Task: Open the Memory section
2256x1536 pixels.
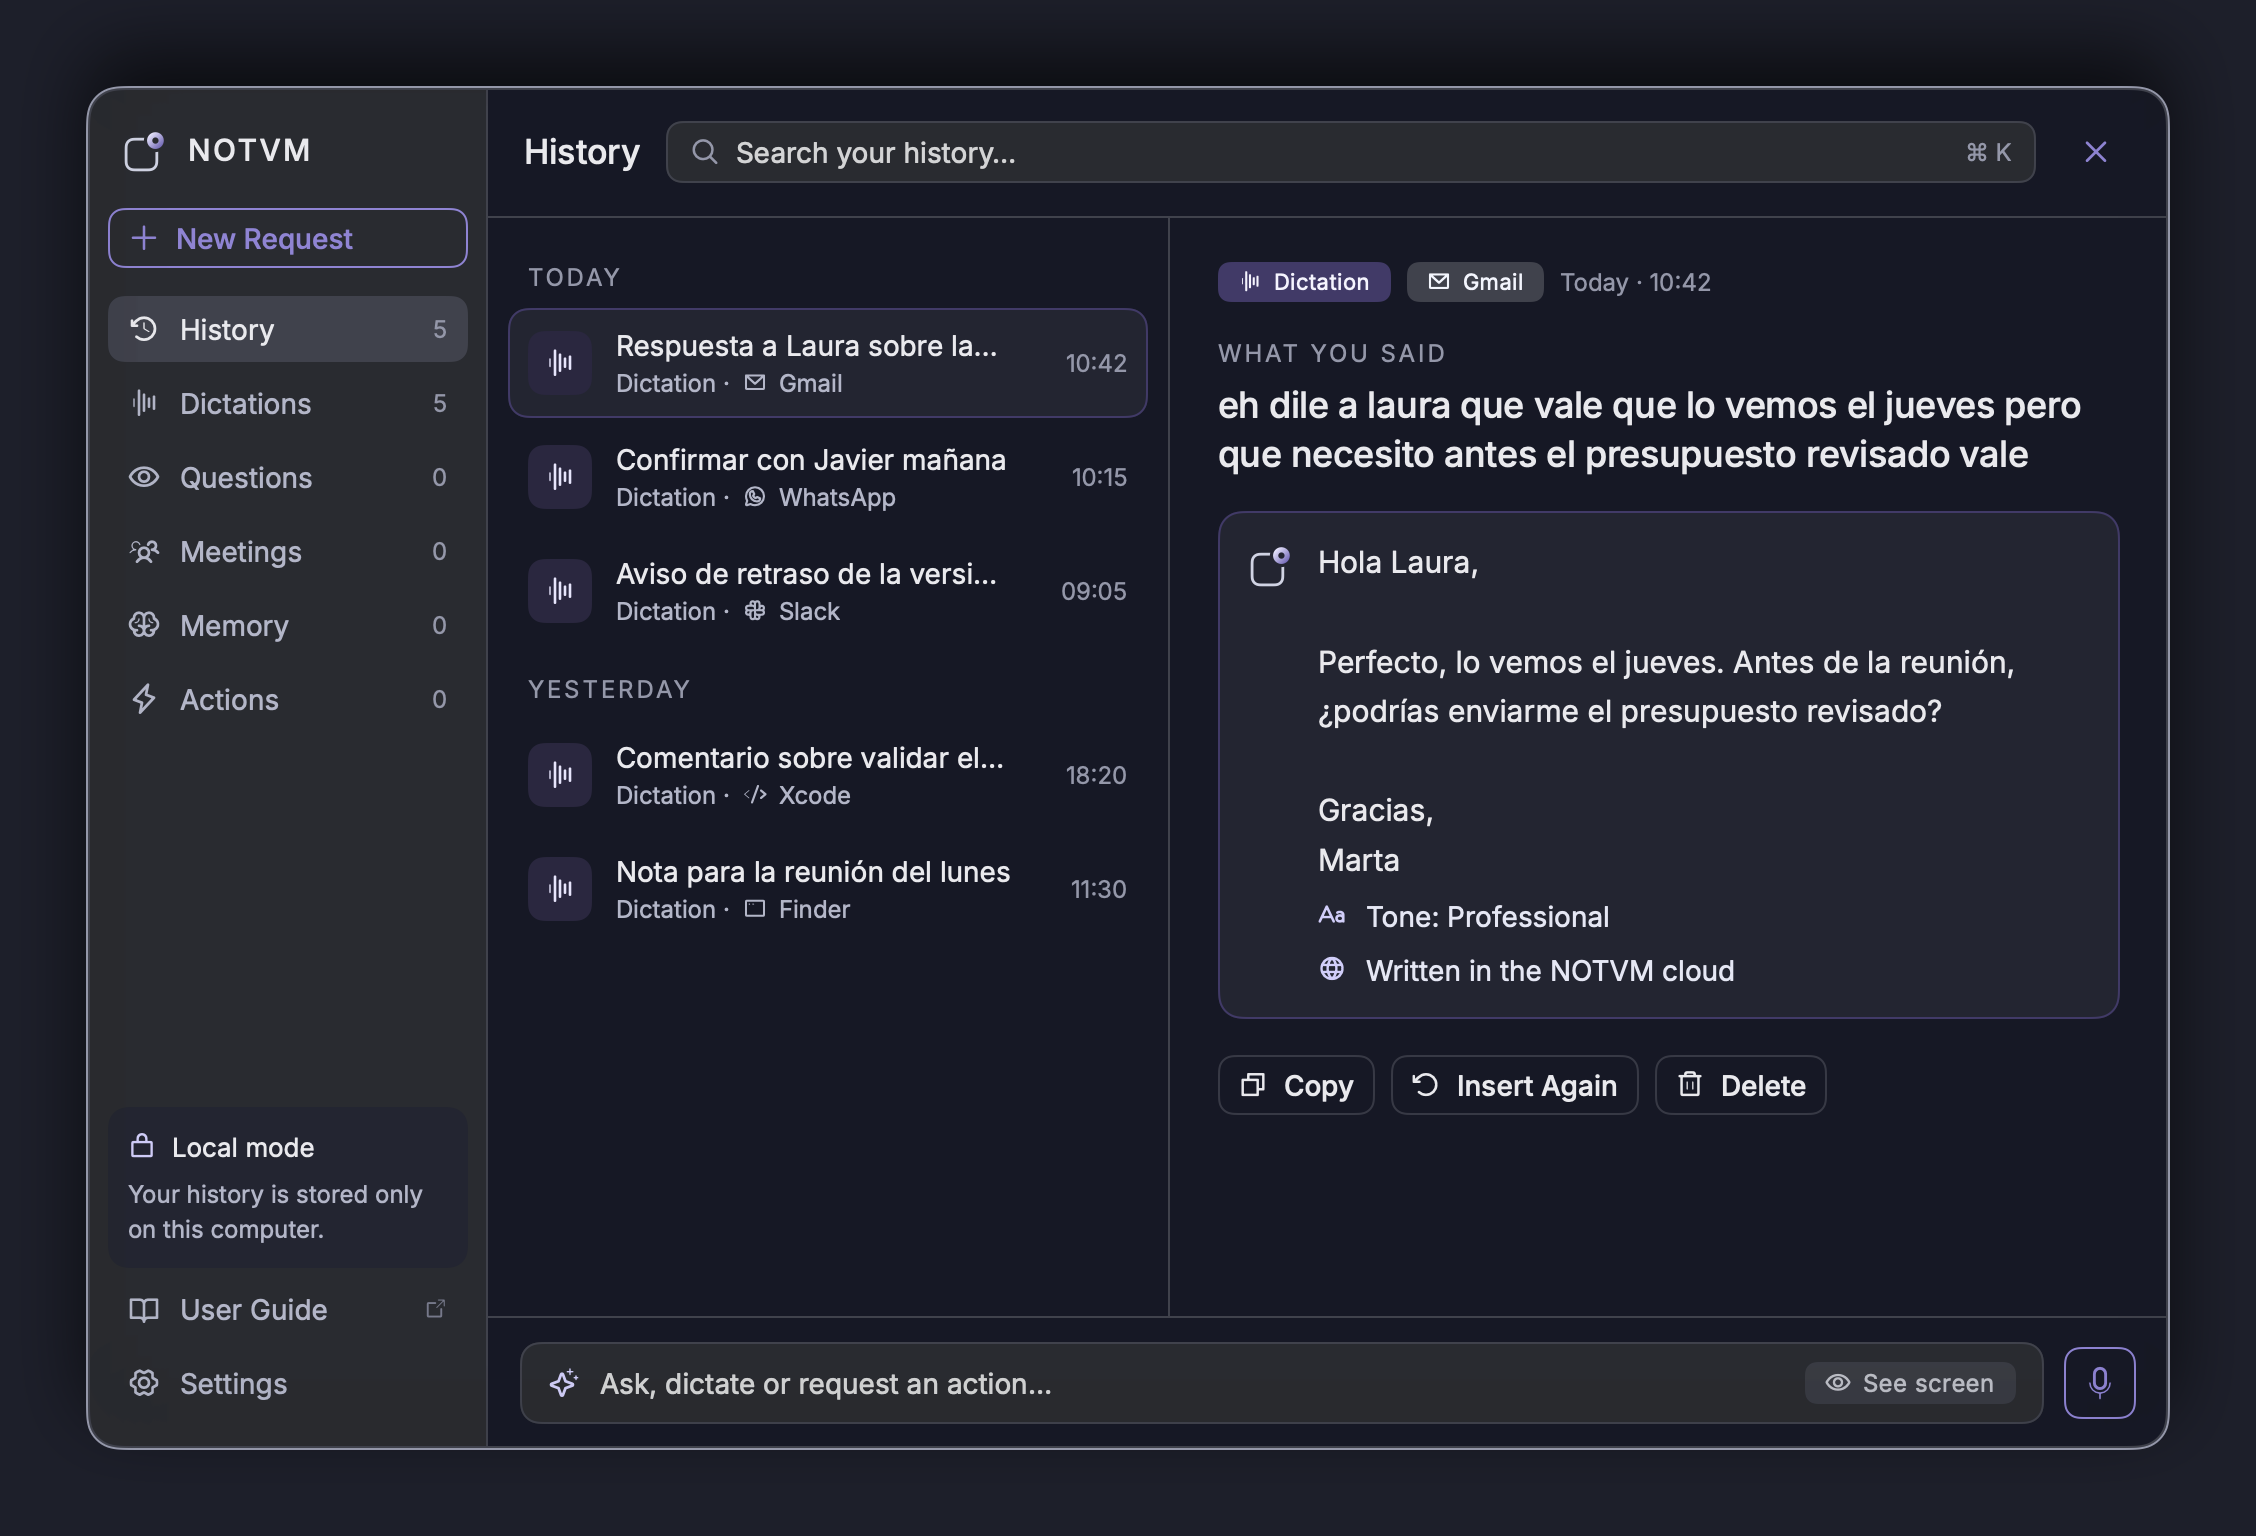Action: click(288, 625)
